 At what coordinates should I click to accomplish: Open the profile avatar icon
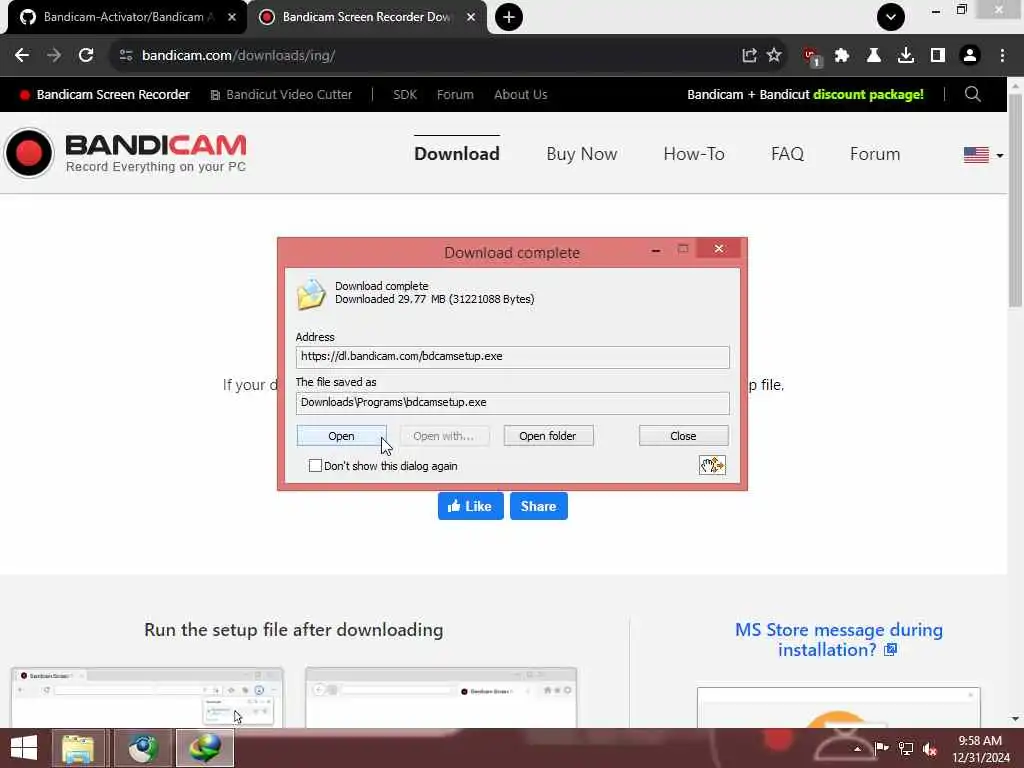click(970, 56)
